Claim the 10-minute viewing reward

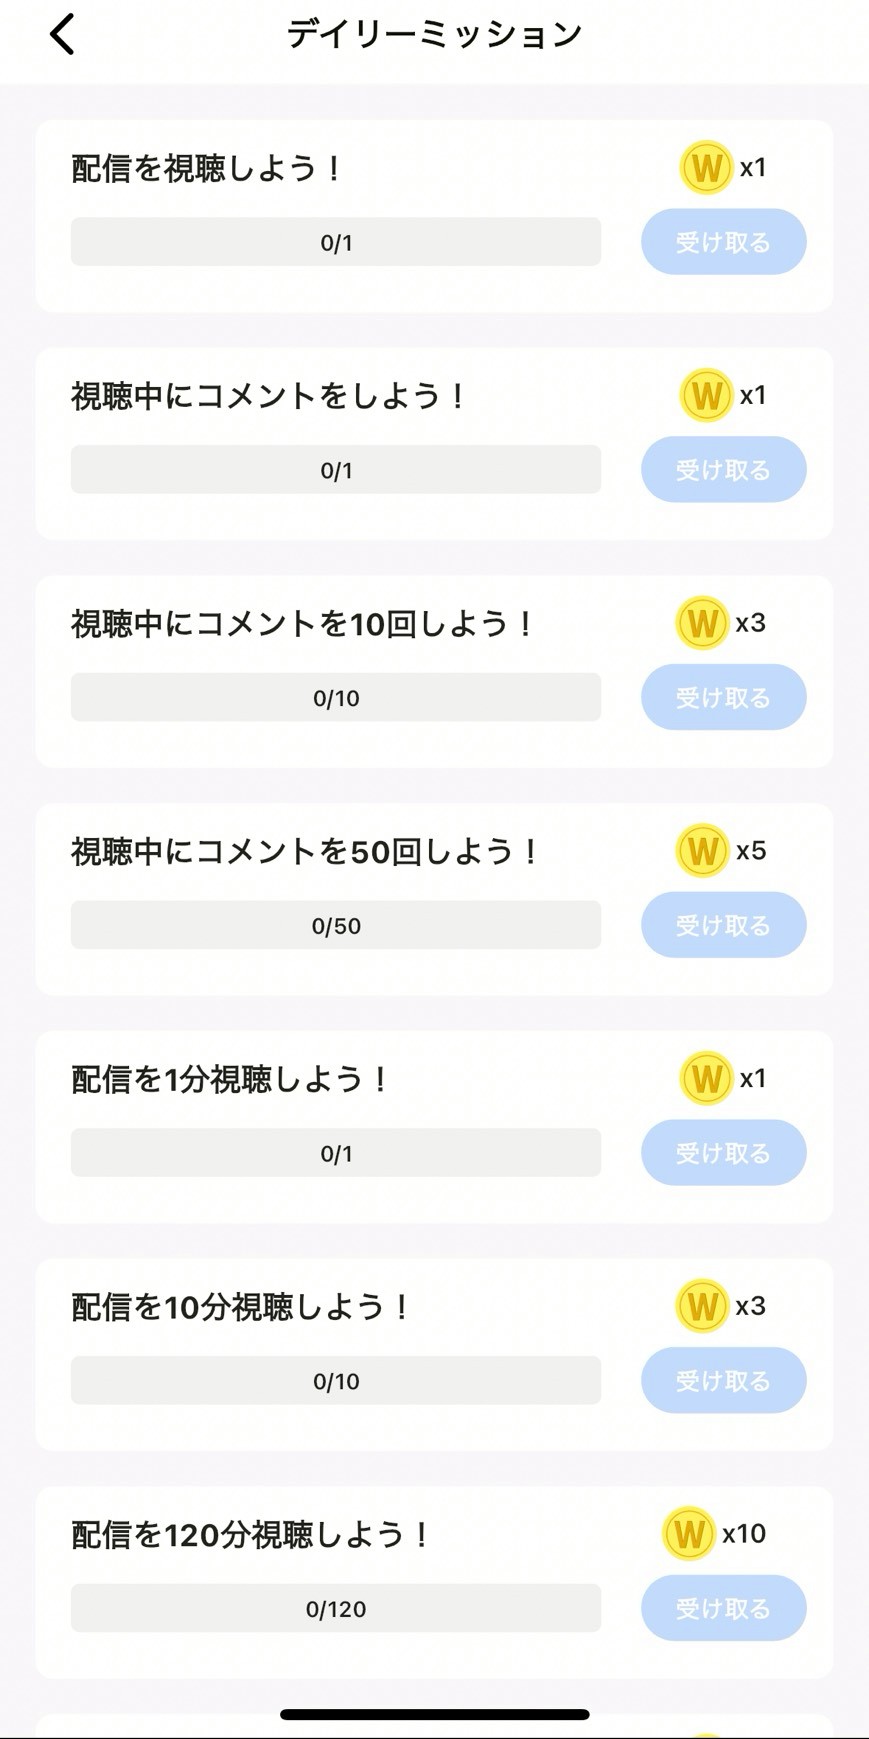pyautogui.click(x=723, y=1380)
